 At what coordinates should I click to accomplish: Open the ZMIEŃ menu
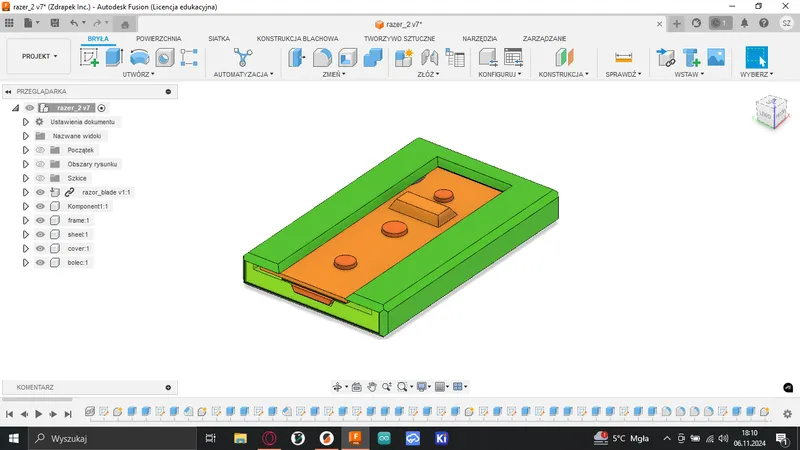point(334,74)
